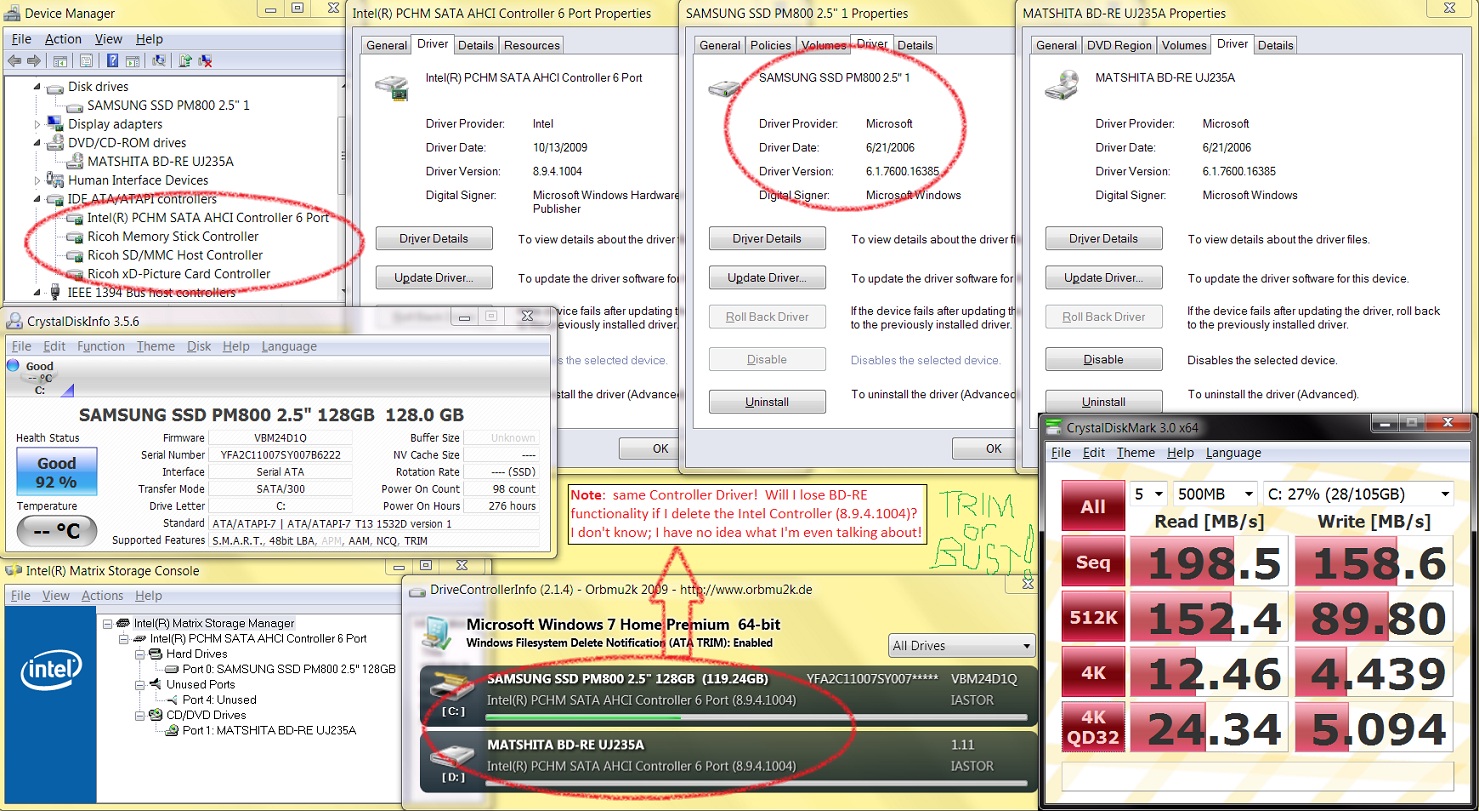Click the Good 92% health status box
1479x811 pixels.
click(x=57, y=472)
